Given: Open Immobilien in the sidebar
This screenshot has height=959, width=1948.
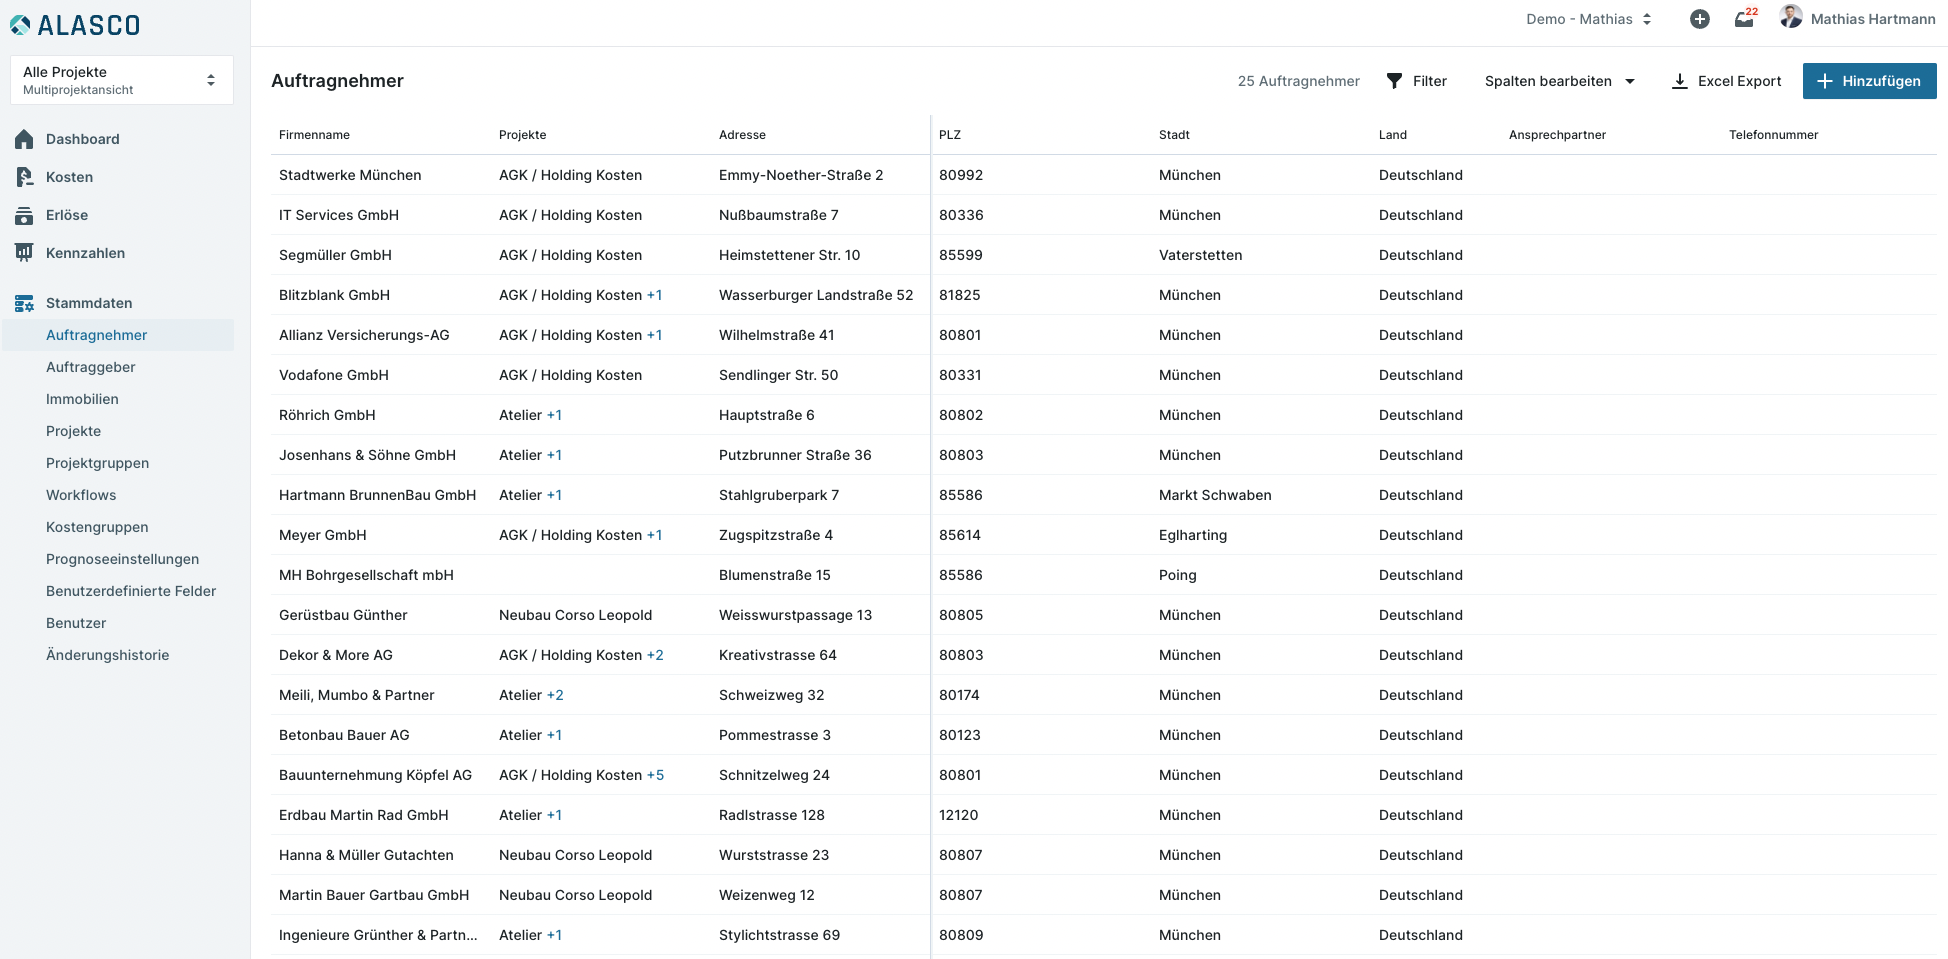Looking at the screenshot, I should click(x=82, y=399).
